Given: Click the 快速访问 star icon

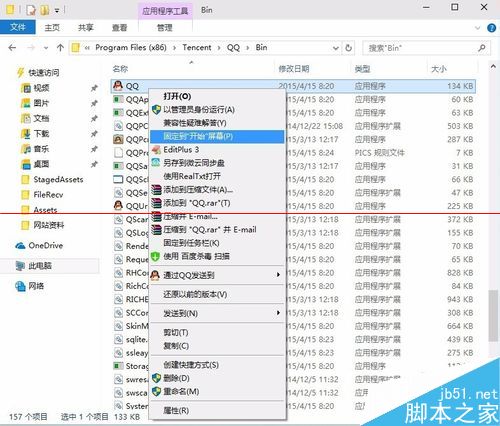Looking at the screenshot, I should click(21, 73).
